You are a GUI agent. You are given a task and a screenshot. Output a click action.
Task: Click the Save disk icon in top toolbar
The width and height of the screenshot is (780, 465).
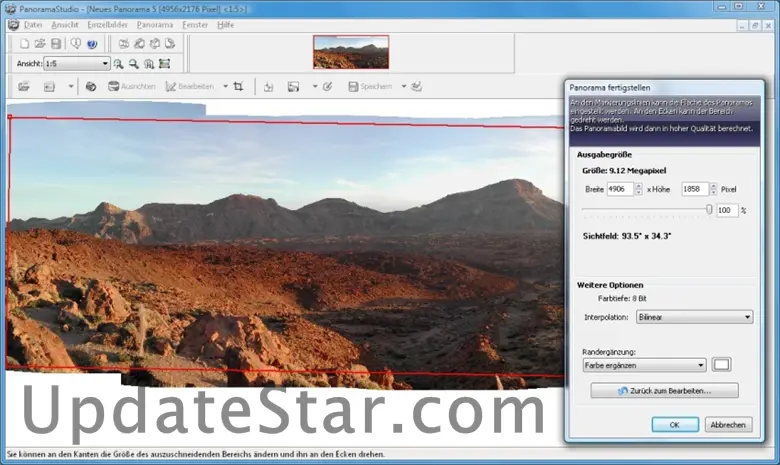click(x=56, y=44)
